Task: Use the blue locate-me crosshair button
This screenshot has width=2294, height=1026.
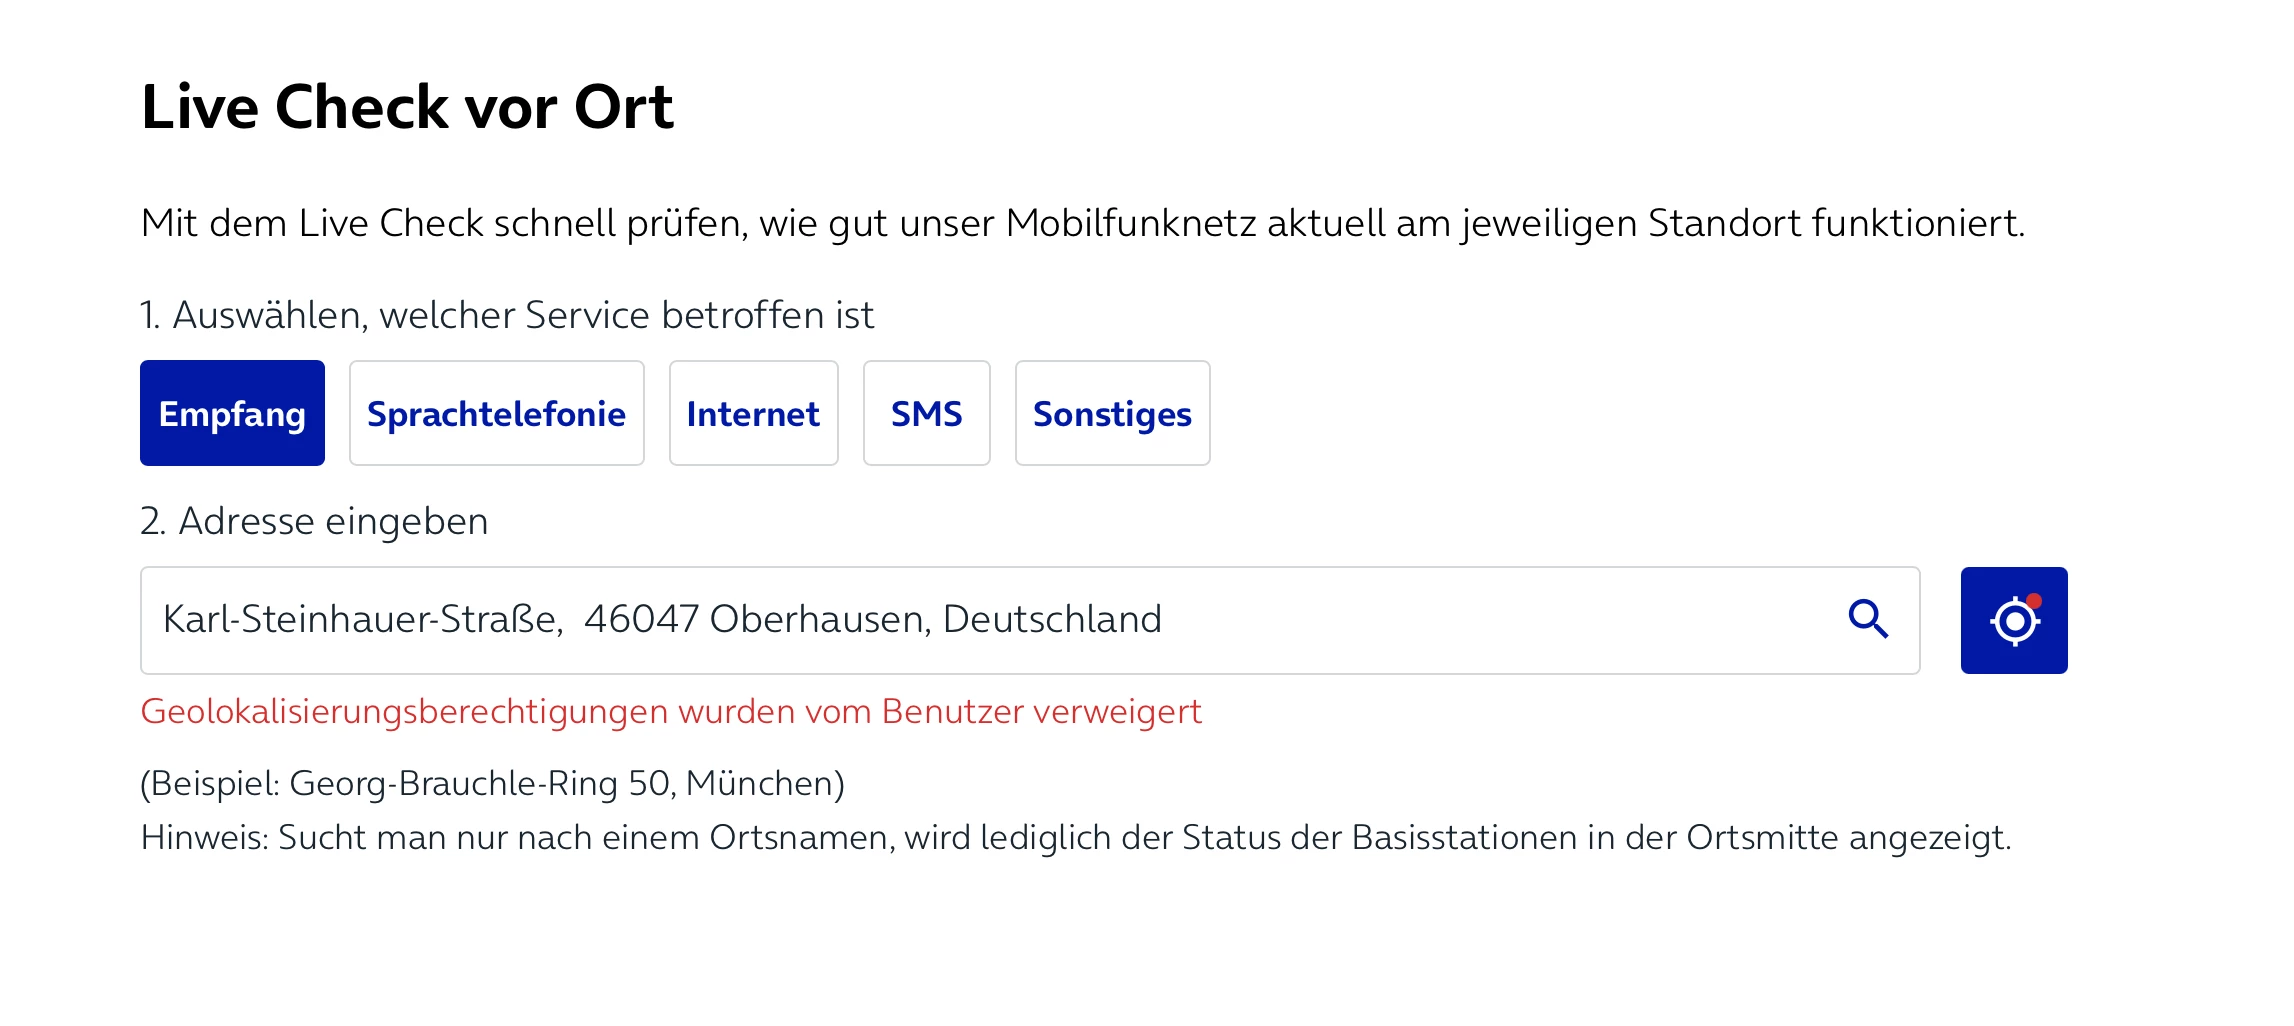Action: point(2013,621)
